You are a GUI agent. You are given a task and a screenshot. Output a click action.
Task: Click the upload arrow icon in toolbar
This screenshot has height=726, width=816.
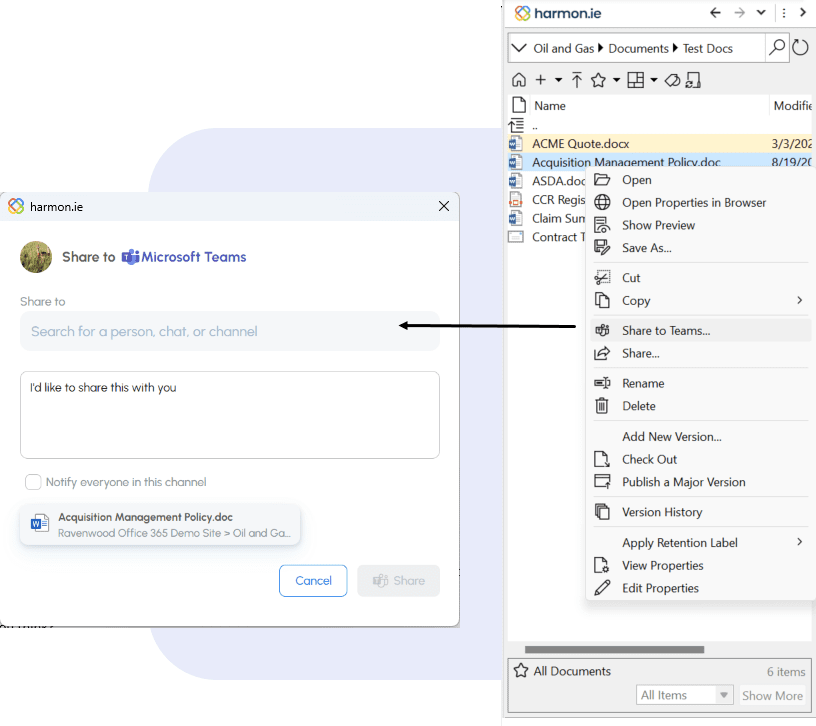(x=577, y=80)
